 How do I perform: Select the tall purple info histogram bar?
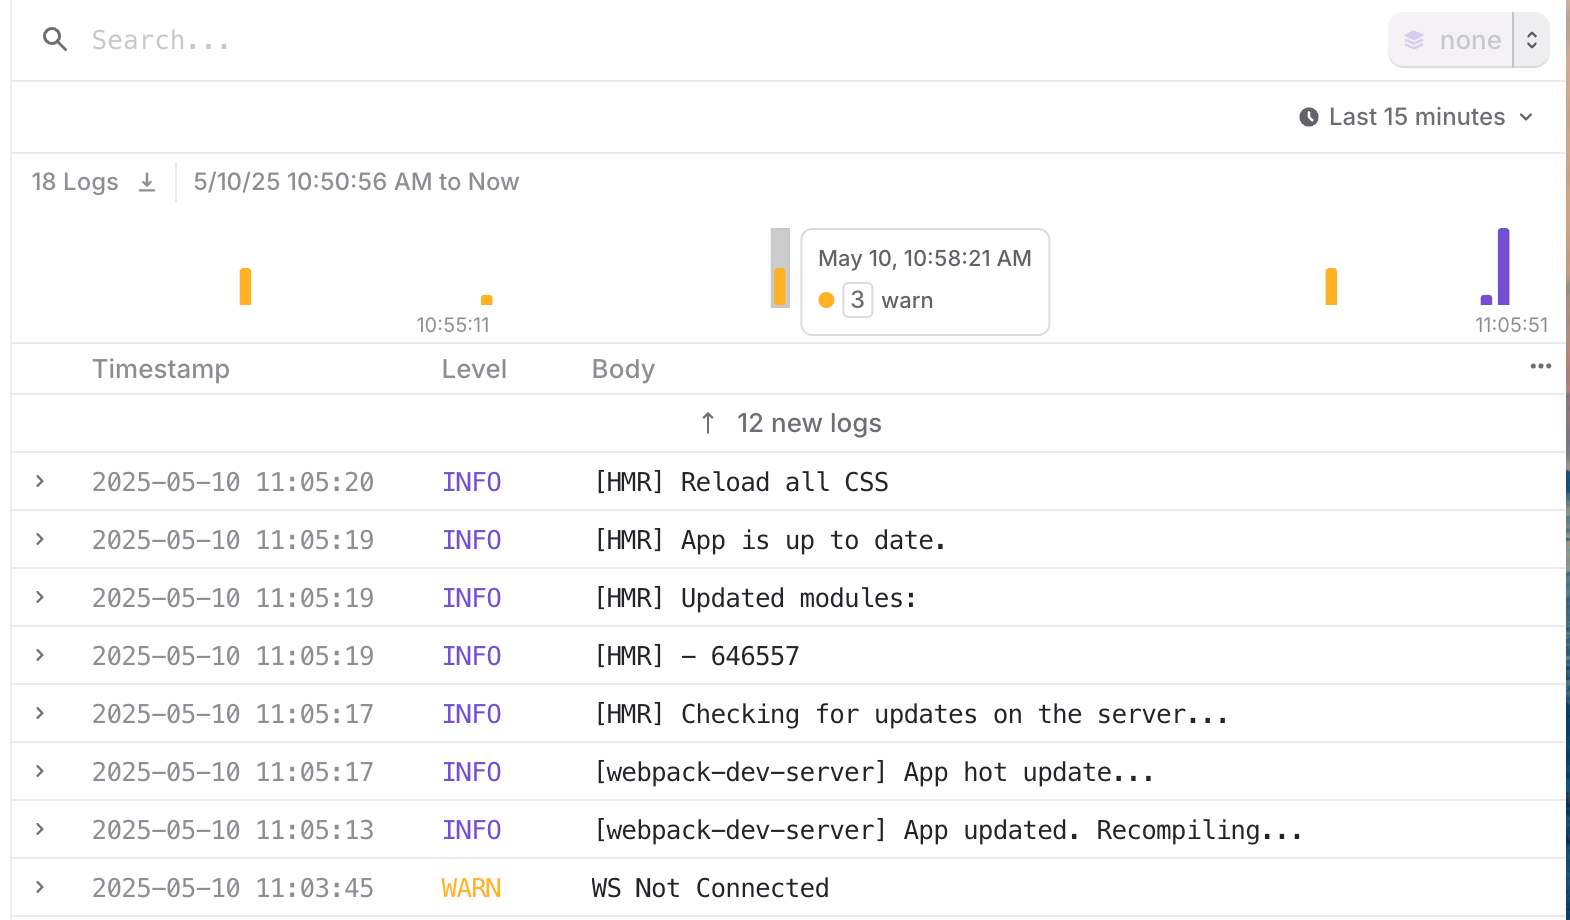click(x=1503, y=267)
